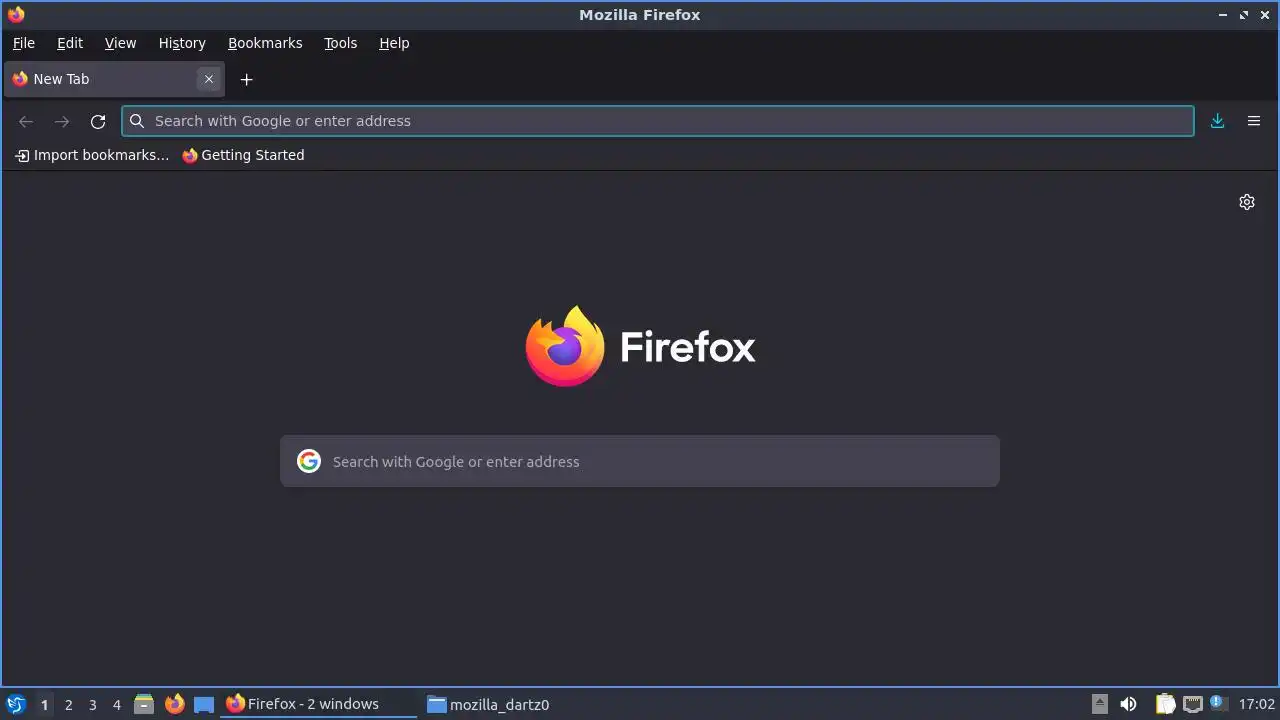Open the network tray icon
The width and height of the screenshot is (1280, 720).
tap(1192, 704)
